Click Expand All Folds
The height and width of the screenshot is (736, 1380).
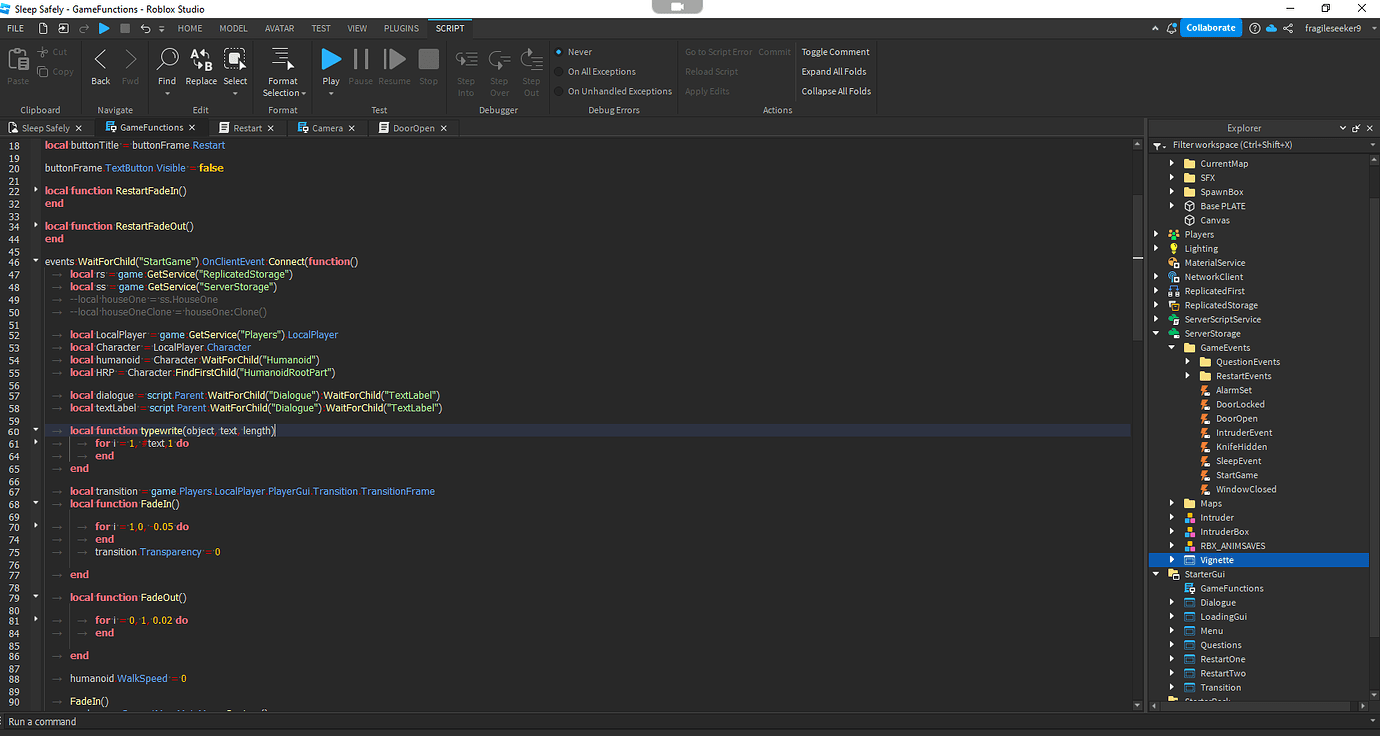pyautogui.click(x=834, y=71)
